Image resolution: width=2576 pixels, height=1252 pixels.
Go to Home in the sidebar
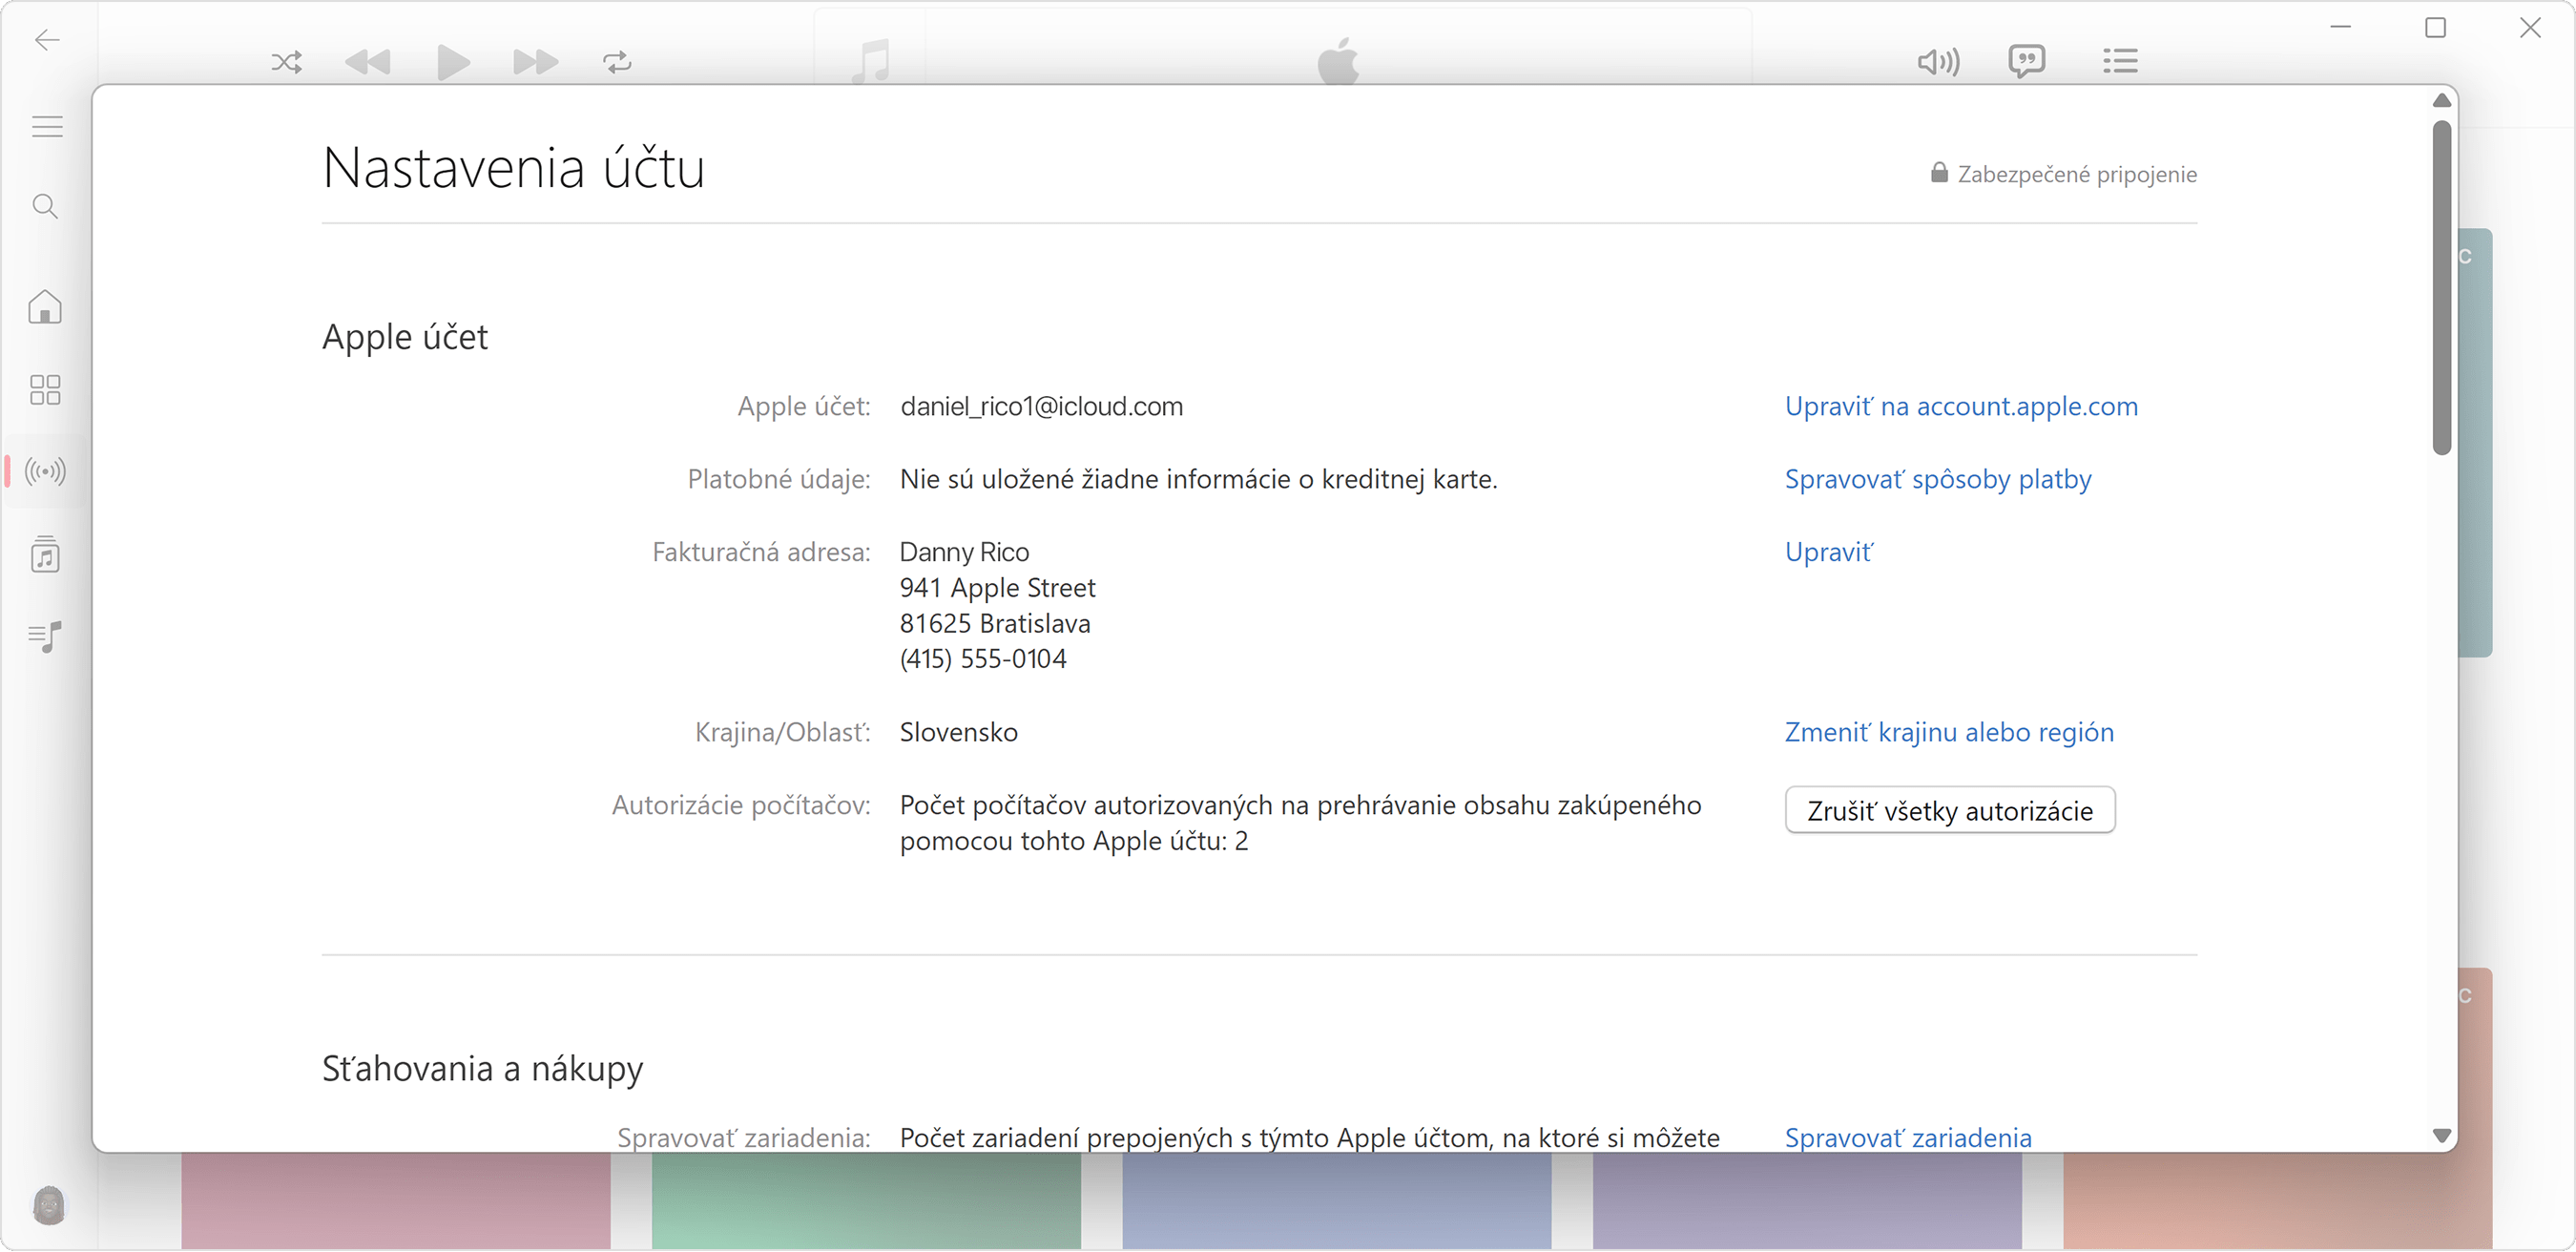(x=45, y=307)
